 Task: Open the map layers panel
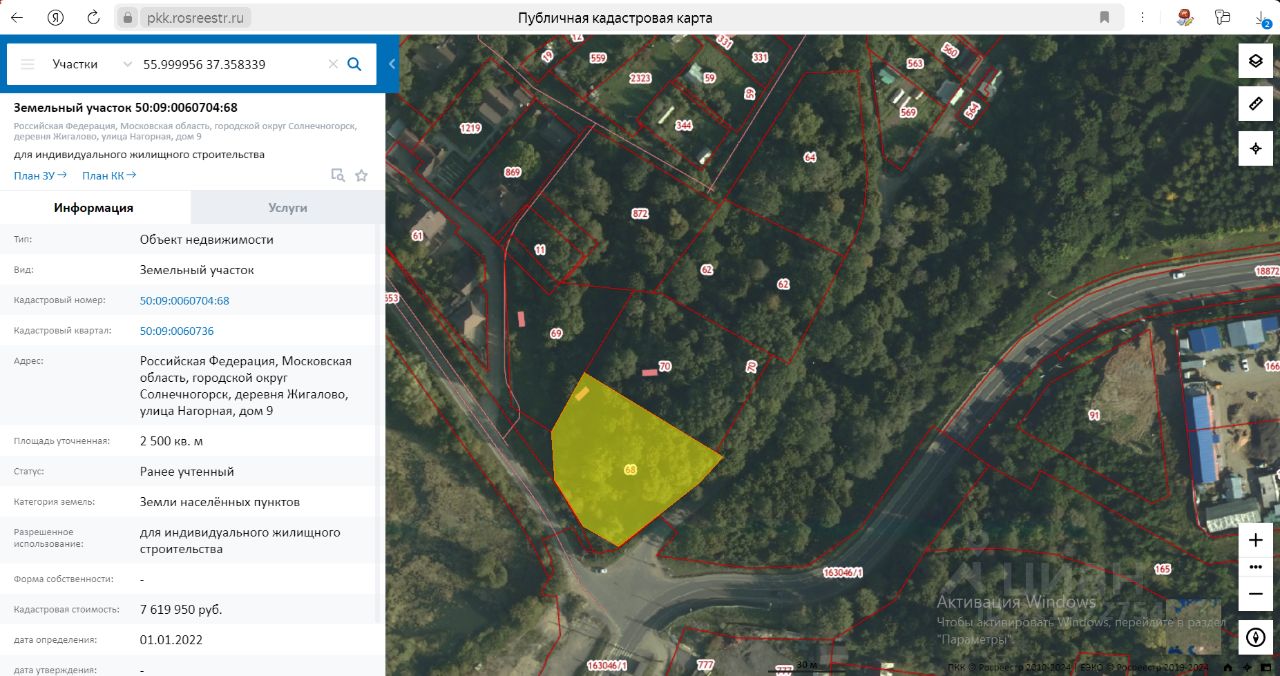pyautogui.click(x=1256, y=61)
